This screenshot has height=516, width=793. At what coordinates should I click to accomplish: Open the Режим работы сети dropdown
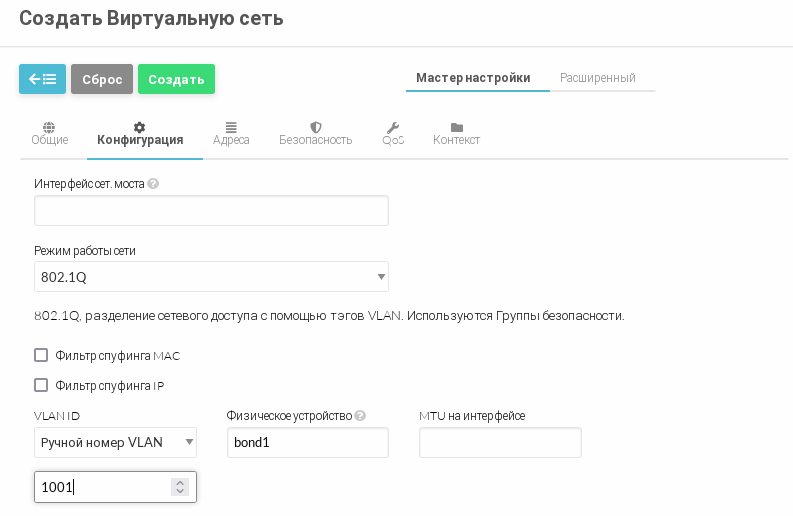(x=211, y=276)
